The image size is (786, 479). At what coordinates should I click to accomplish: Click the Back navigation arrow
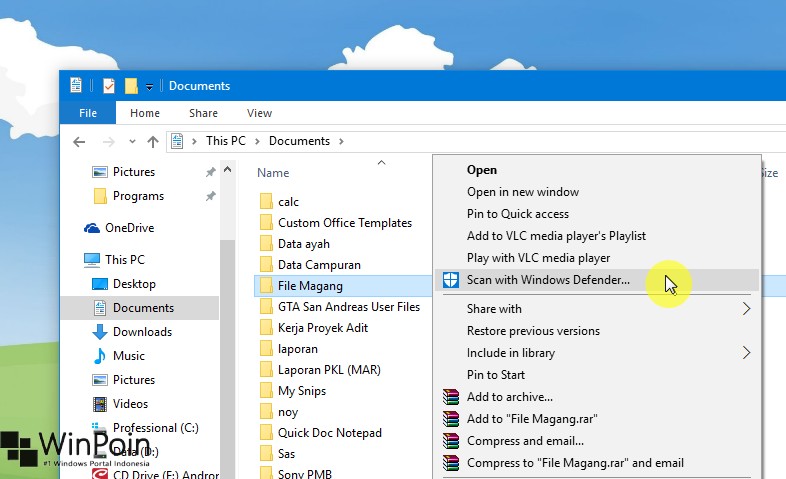[79, 142]
